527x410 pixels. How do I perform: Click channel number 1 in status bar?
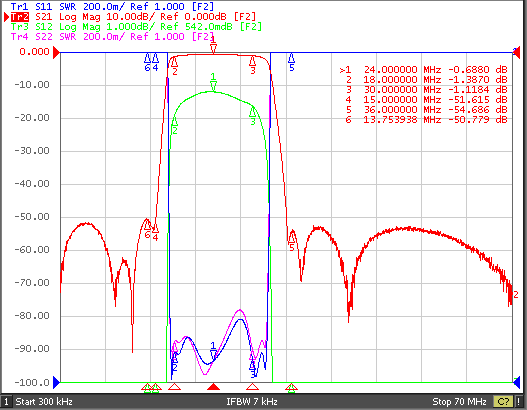click(6, 401)
